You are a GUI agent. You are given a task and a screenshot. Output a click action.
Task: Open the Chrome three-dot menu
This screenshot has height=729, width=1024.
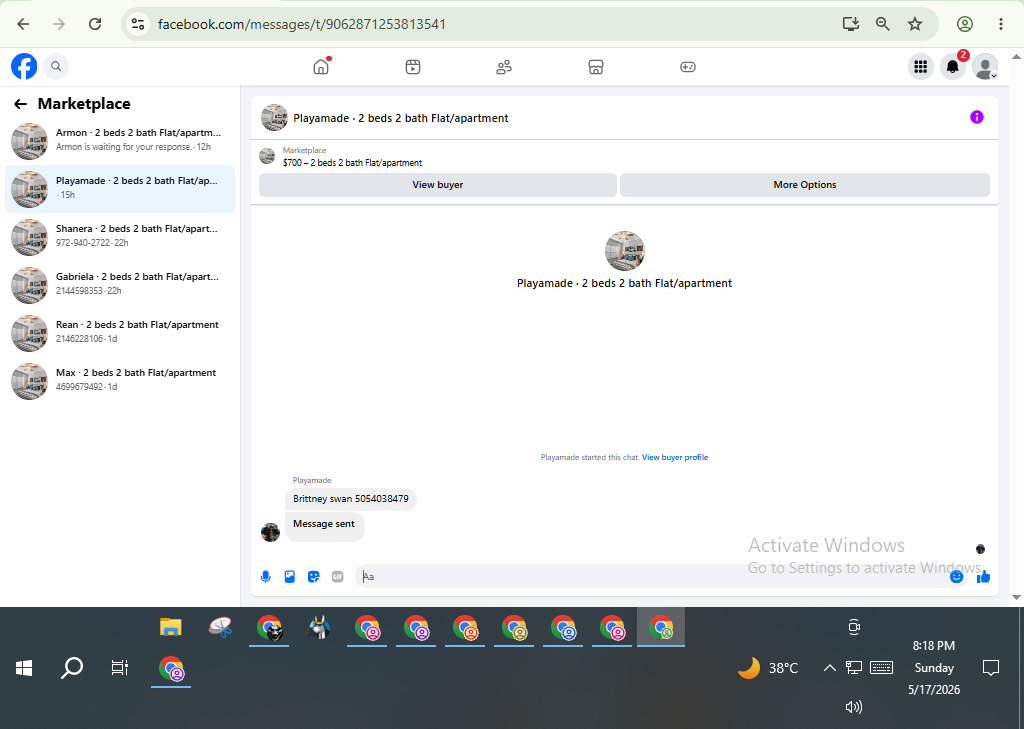1000,24
